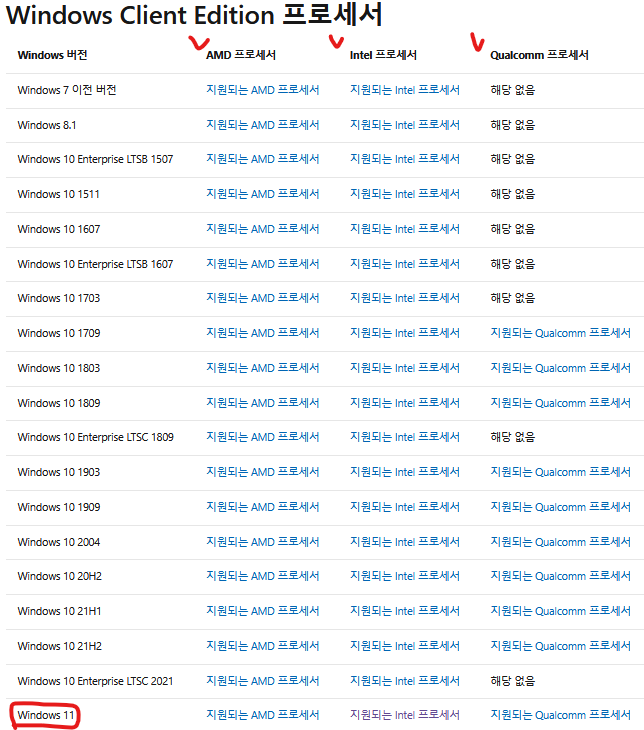Click the 'Windows 버전' column header
This screenshot has height=730, width=644.
click(52, 55)
